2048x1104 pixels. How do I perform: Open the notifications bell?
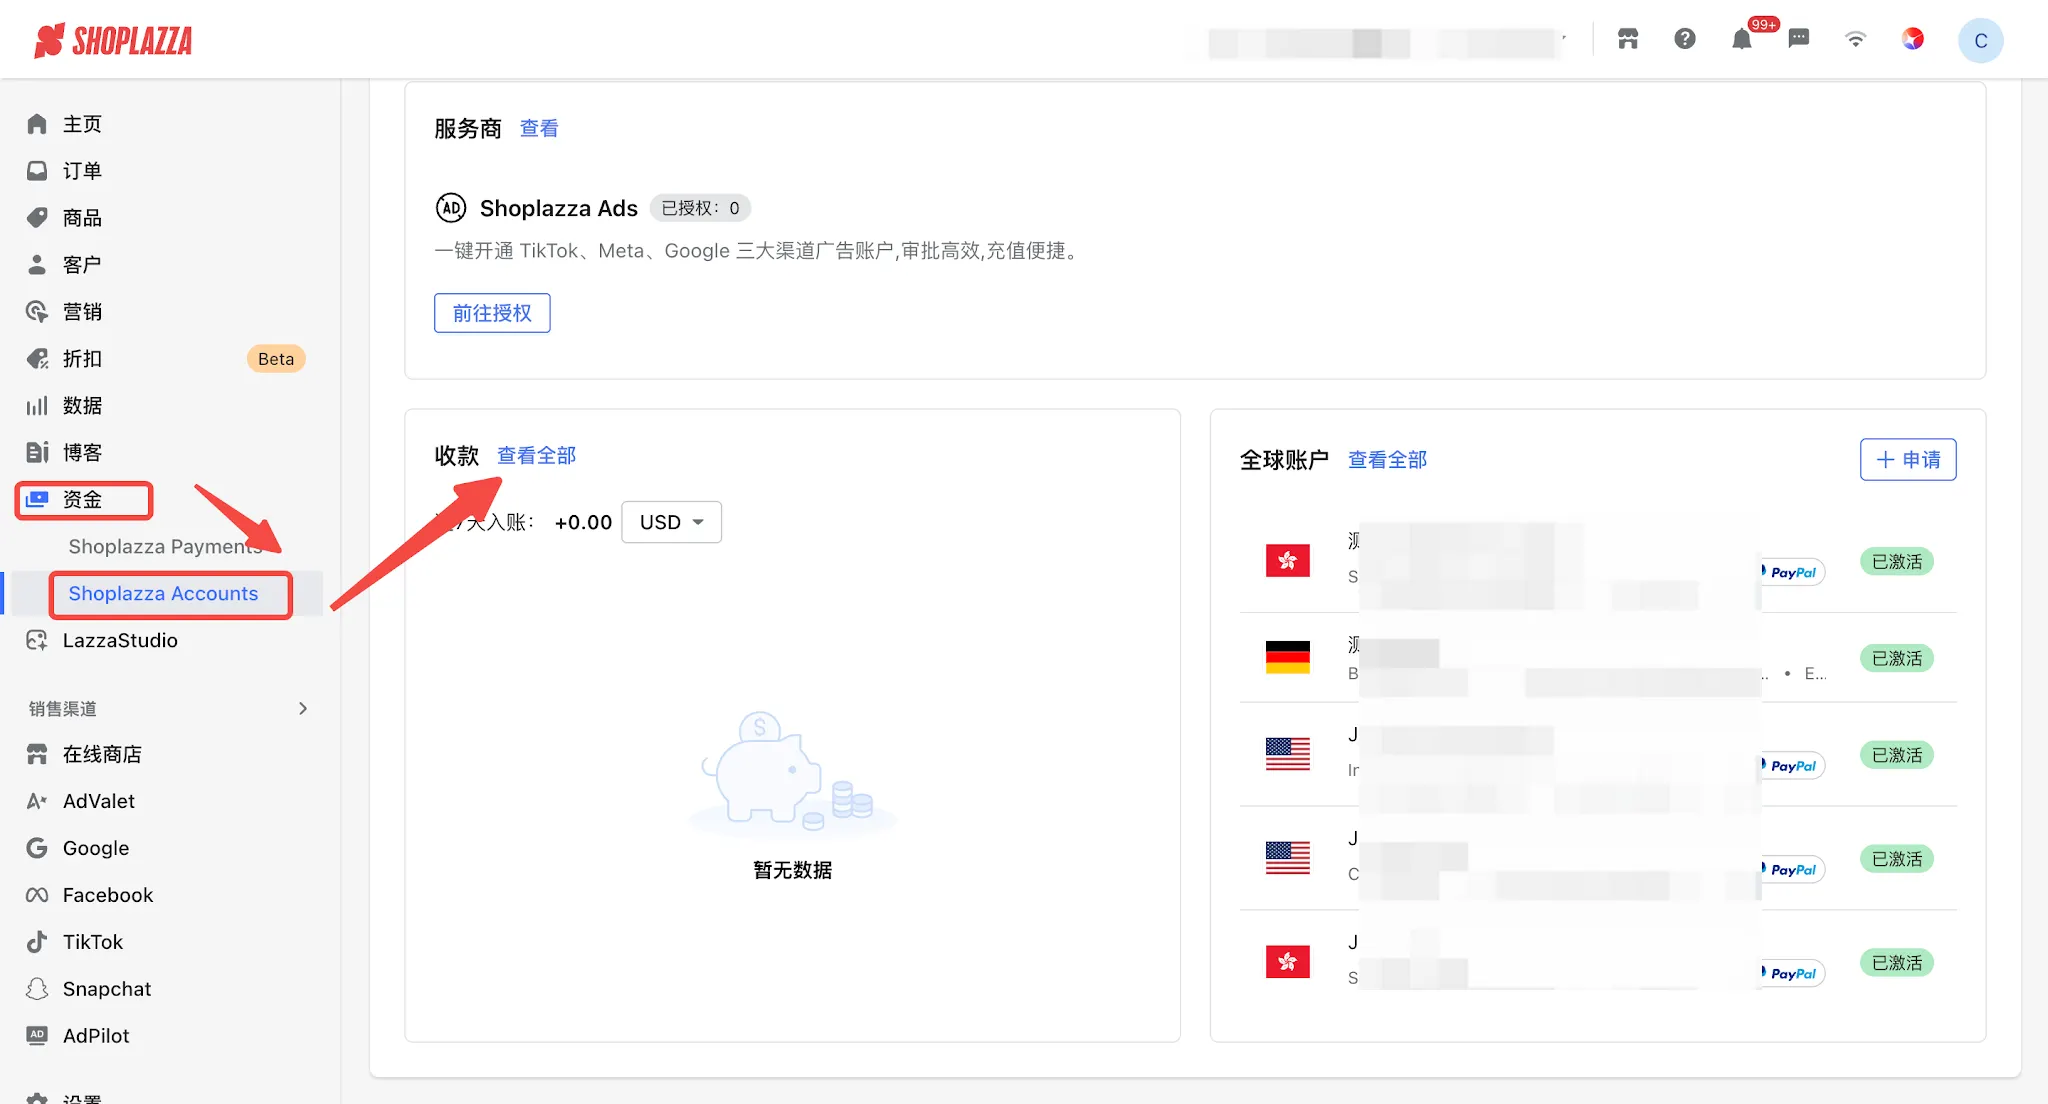coord(1742,39)
